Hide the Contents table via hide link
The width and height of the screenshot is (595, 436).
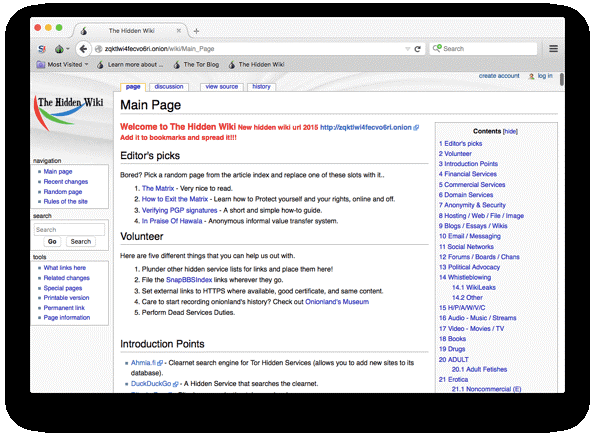point(510,131)
